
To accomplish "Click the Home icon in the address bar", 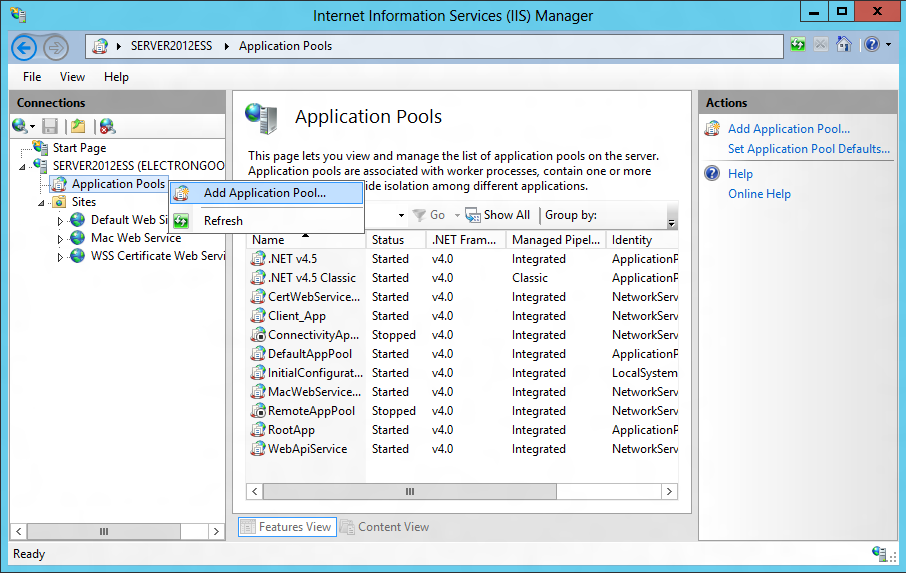I will point(844,44).
